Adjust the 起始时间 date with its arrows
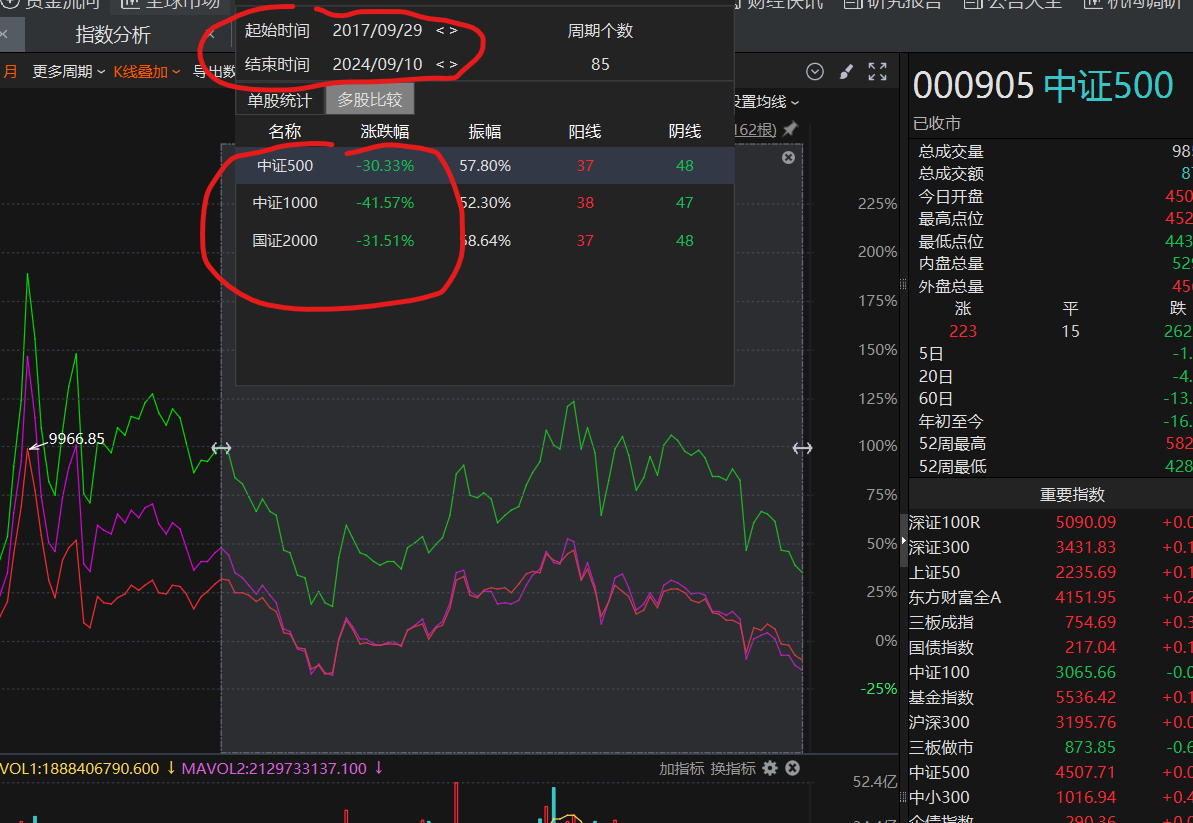Viewport: 1193px width, 823px height. [447, 30]
